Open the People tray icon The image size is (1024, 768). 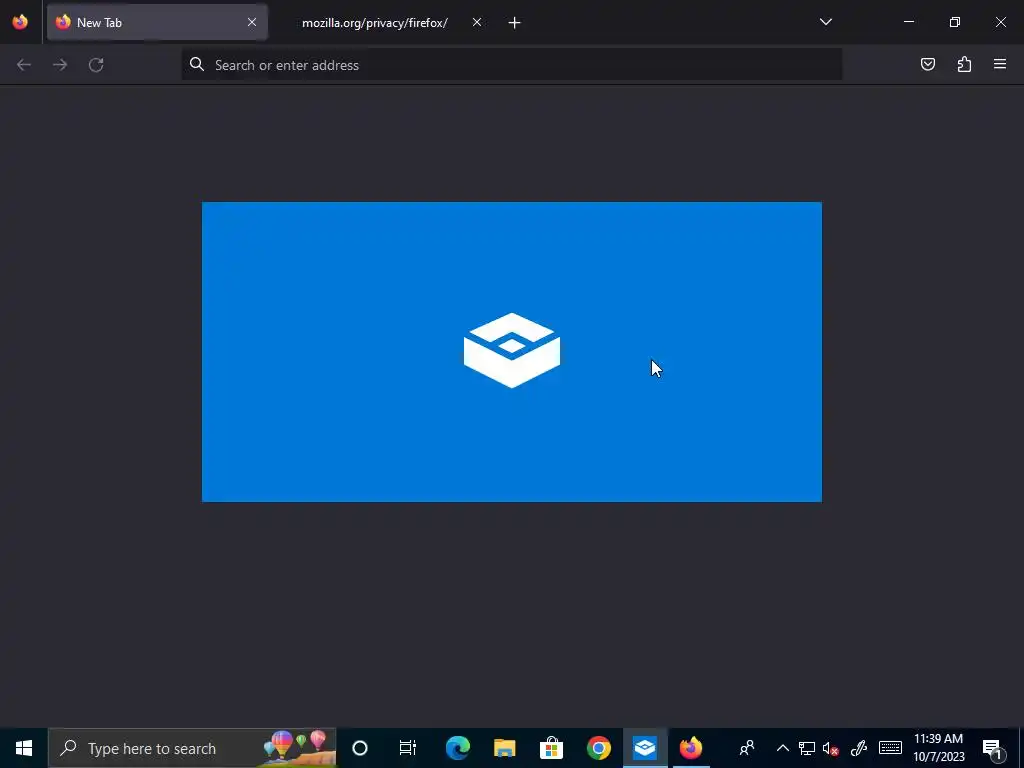747,748
